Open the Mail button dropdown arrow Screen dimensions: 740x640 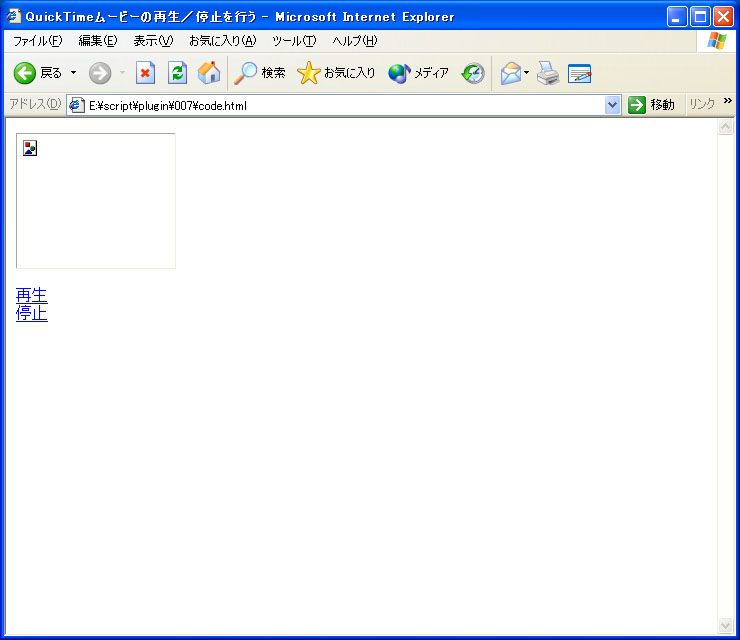pos(527,73)
